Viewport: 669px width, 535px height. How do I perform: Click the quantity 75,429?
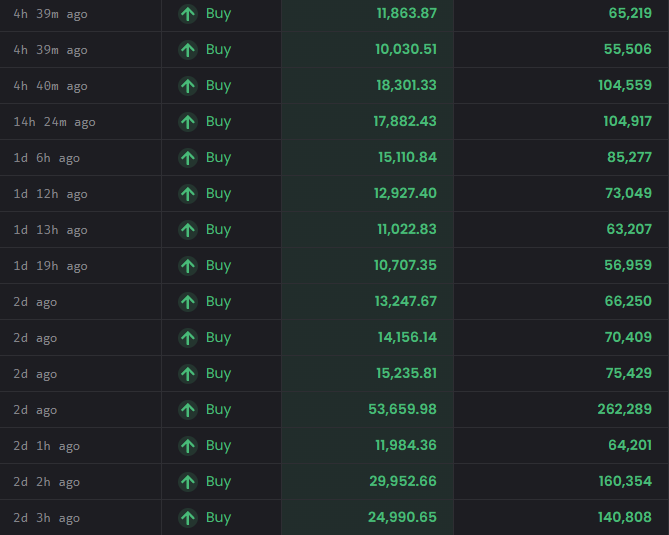click(x=629, y=373)
